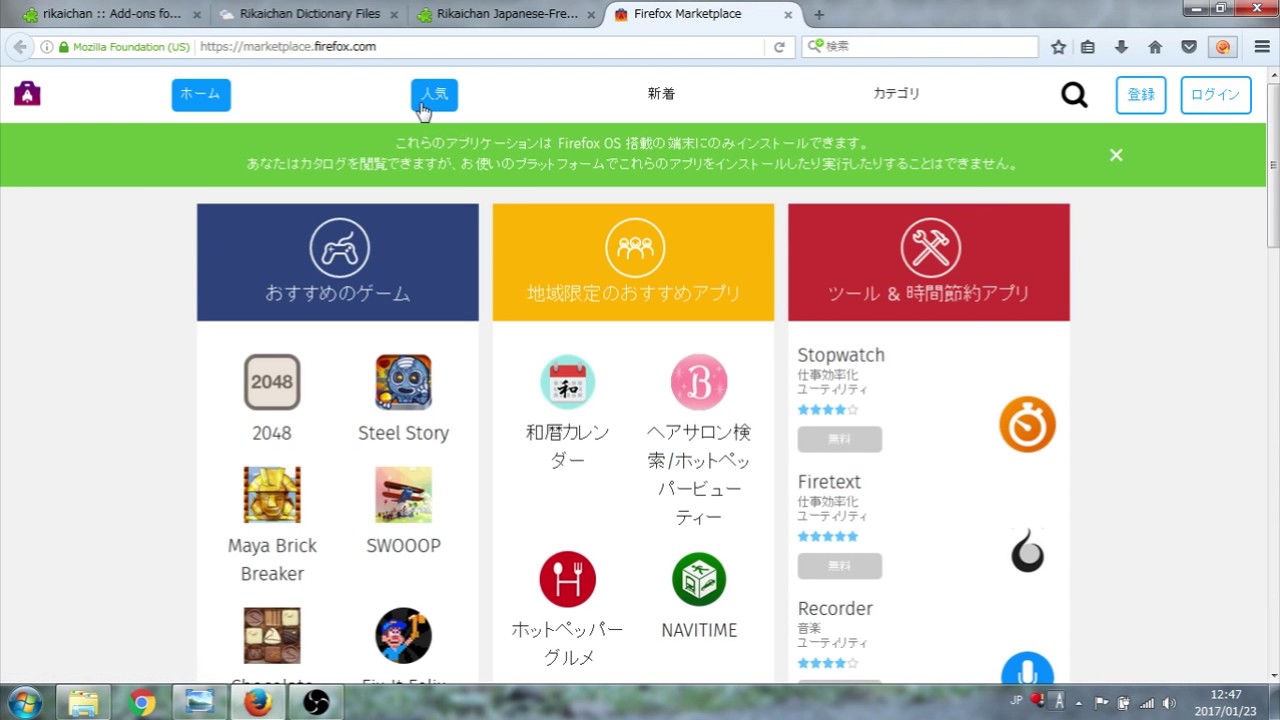
Task: Toggle the Rikaichan toolbar icon
Action: [x=1222, y=47]
